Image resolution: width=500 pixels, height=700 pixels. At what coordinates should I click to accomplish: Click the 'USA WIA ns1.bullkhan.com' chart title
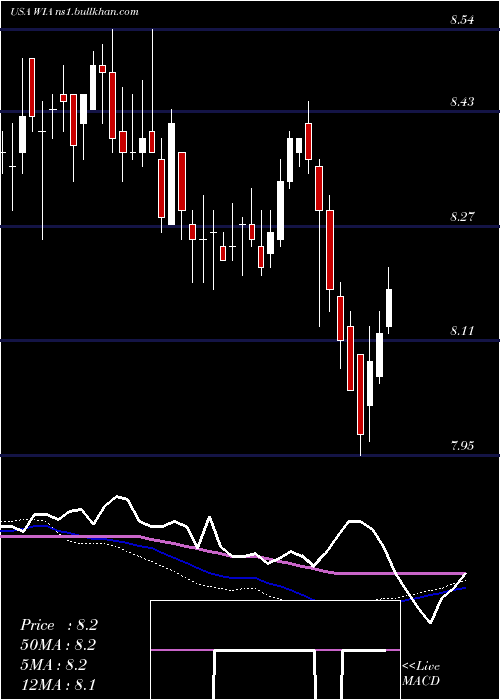74,12
